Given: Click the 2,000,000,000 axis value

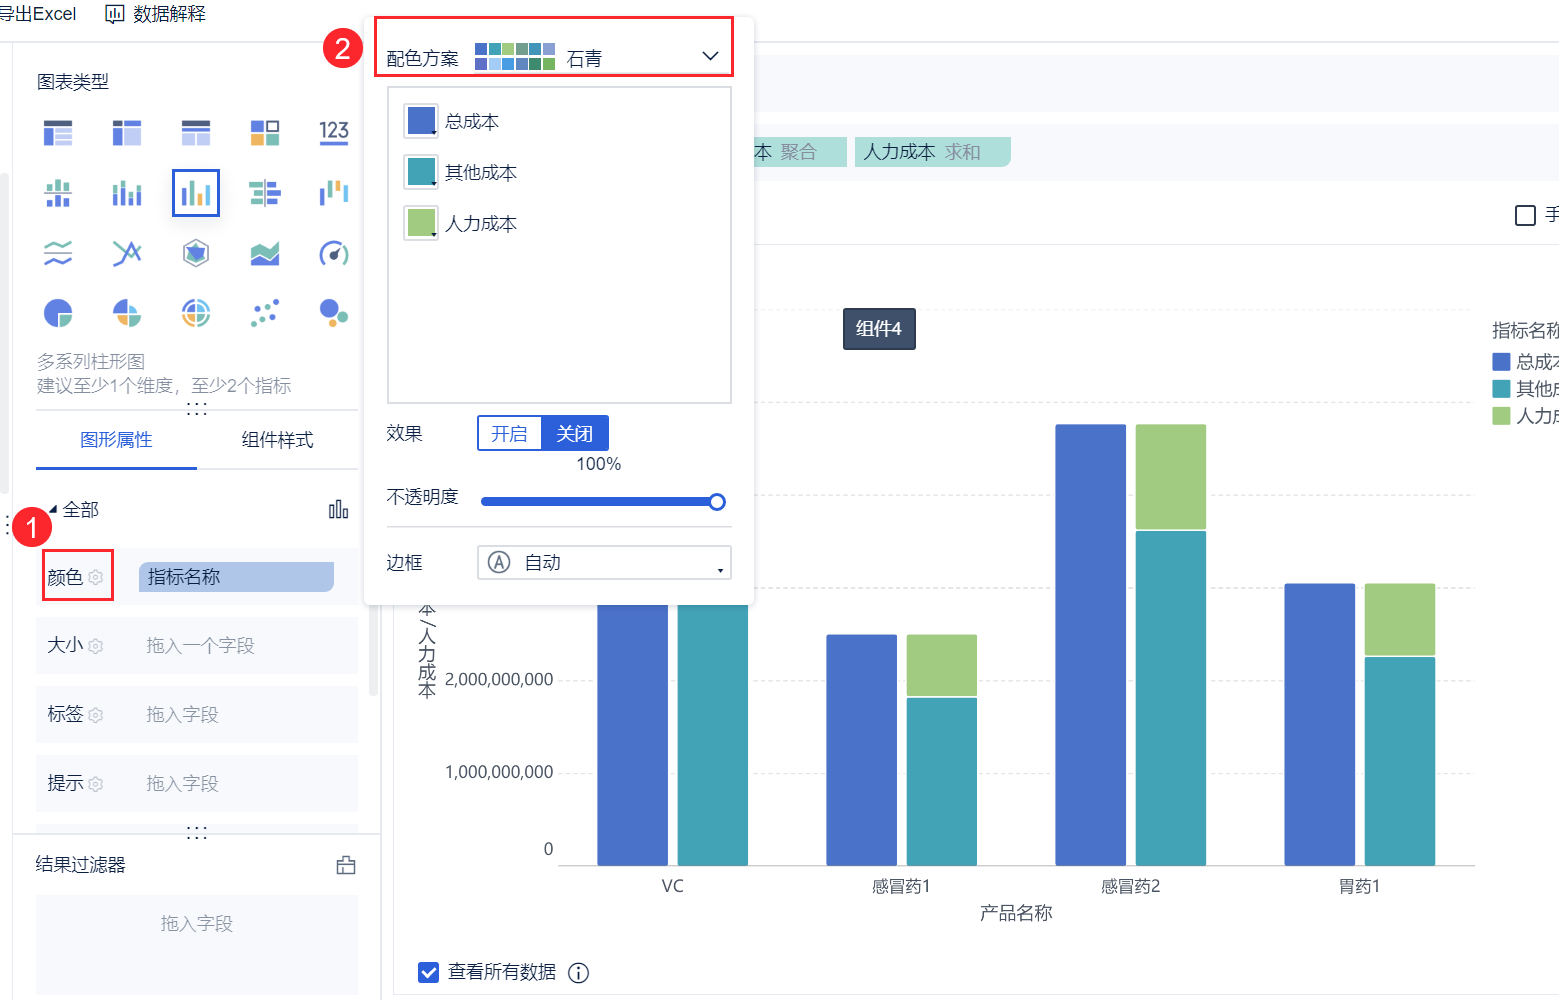Looking at the screenshot, I should [x=499, y=680].
